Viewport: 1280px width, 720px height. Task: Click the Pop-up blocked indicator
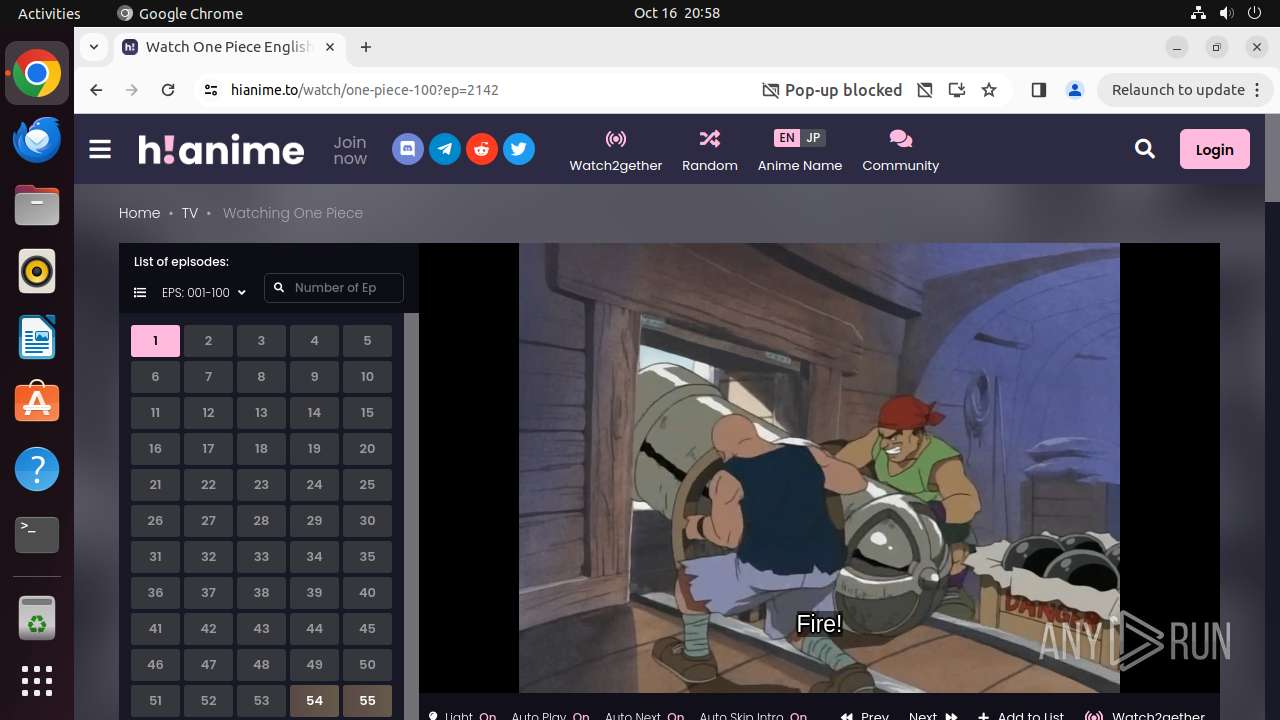coord(832,90)
